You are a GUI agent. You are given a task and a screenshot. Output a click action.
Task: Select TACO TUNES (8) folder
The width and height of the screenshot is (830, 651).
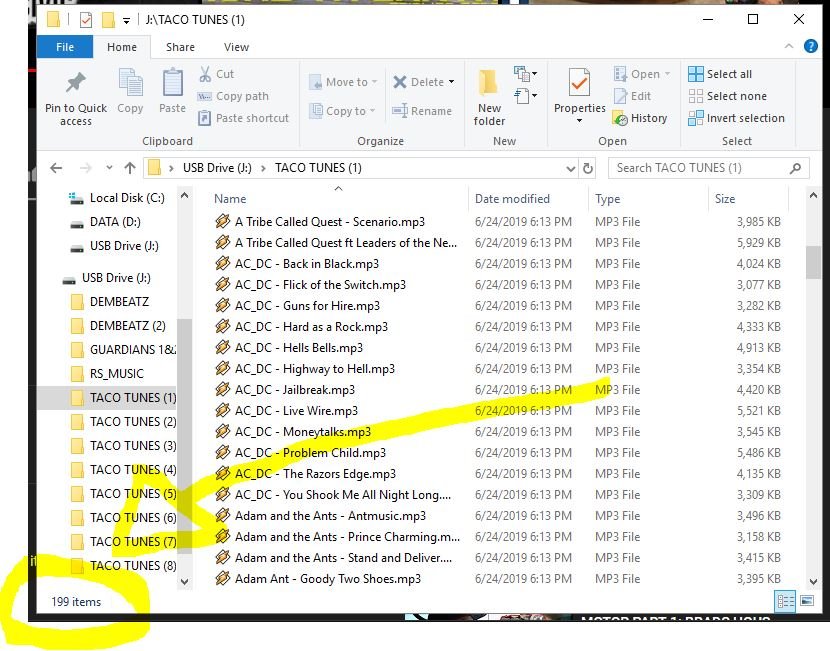click(124, 566)
